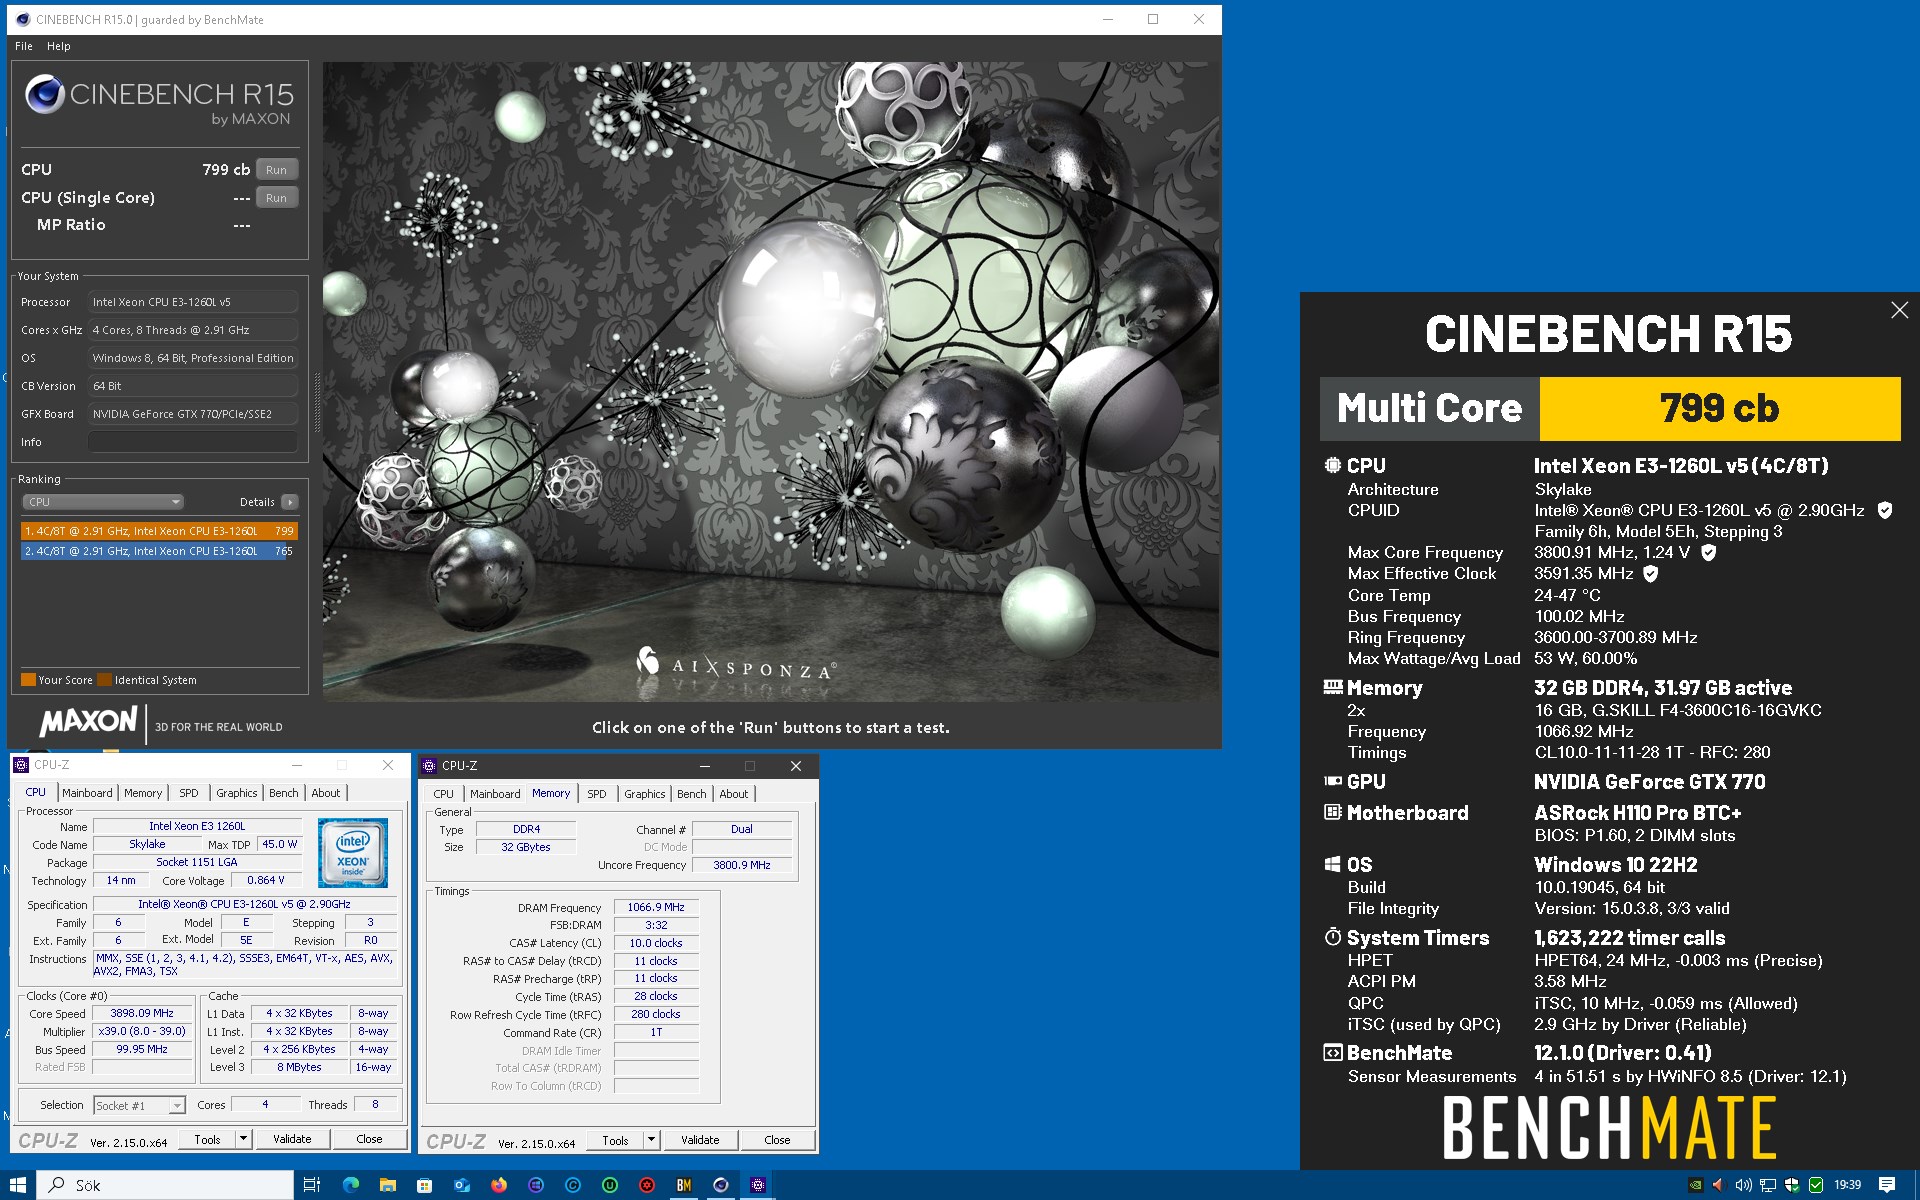Close the BenchMate result overlay with X
Image resolution: width=1920 pixels, height=1200 pixels.
click(1899, 310)
